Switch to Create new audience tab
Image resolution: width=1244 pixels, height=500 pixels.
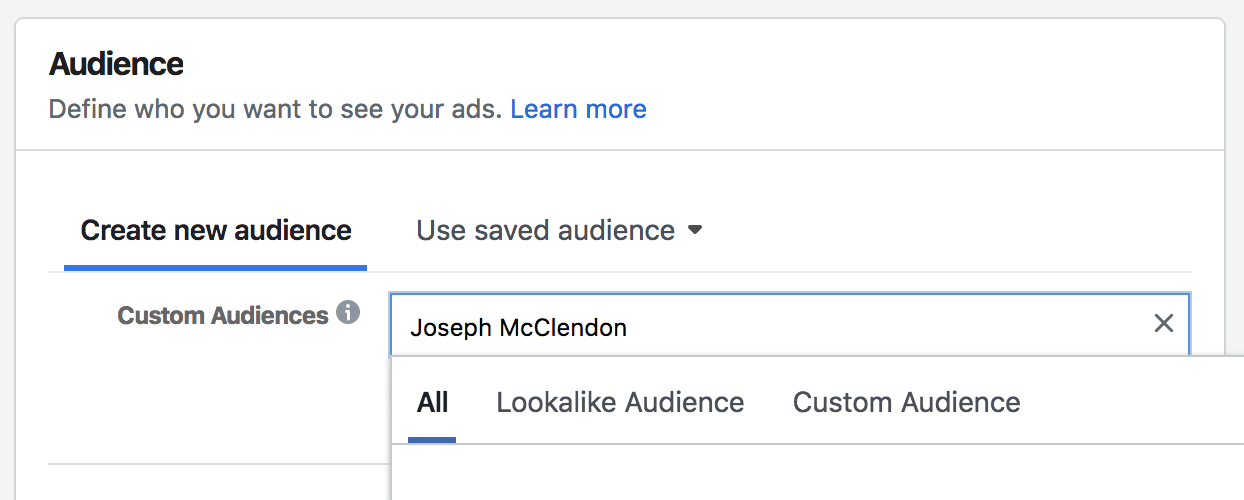point(216,230)
